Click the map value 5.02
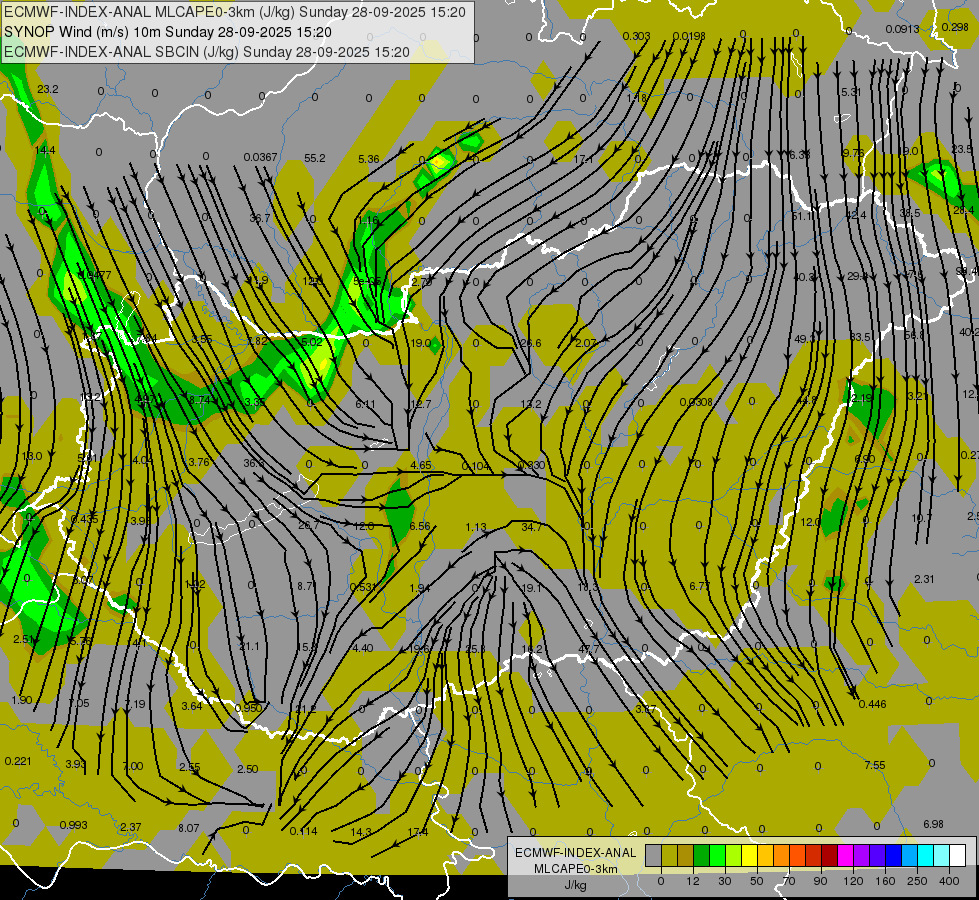 pos(312,342)
